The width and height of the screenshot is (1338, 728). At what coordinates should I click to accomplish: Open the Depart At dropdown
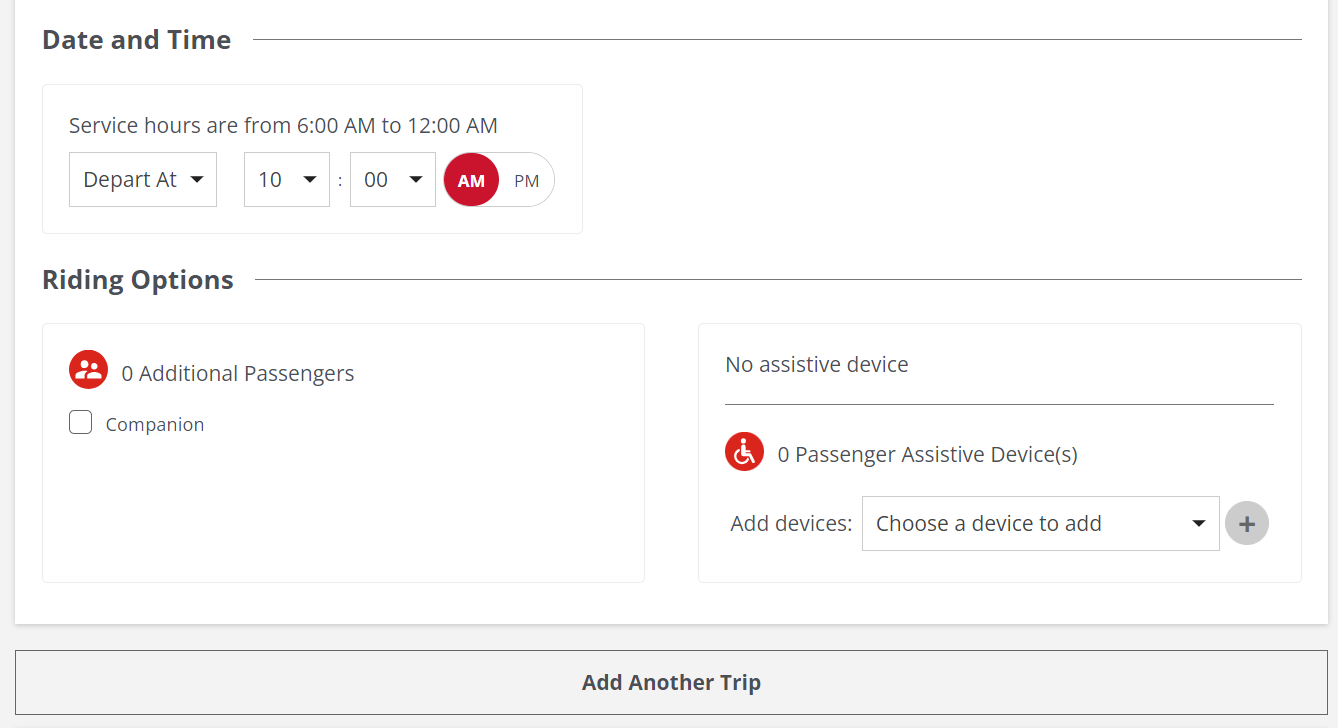pyautogui.click(x=143, y=180)
